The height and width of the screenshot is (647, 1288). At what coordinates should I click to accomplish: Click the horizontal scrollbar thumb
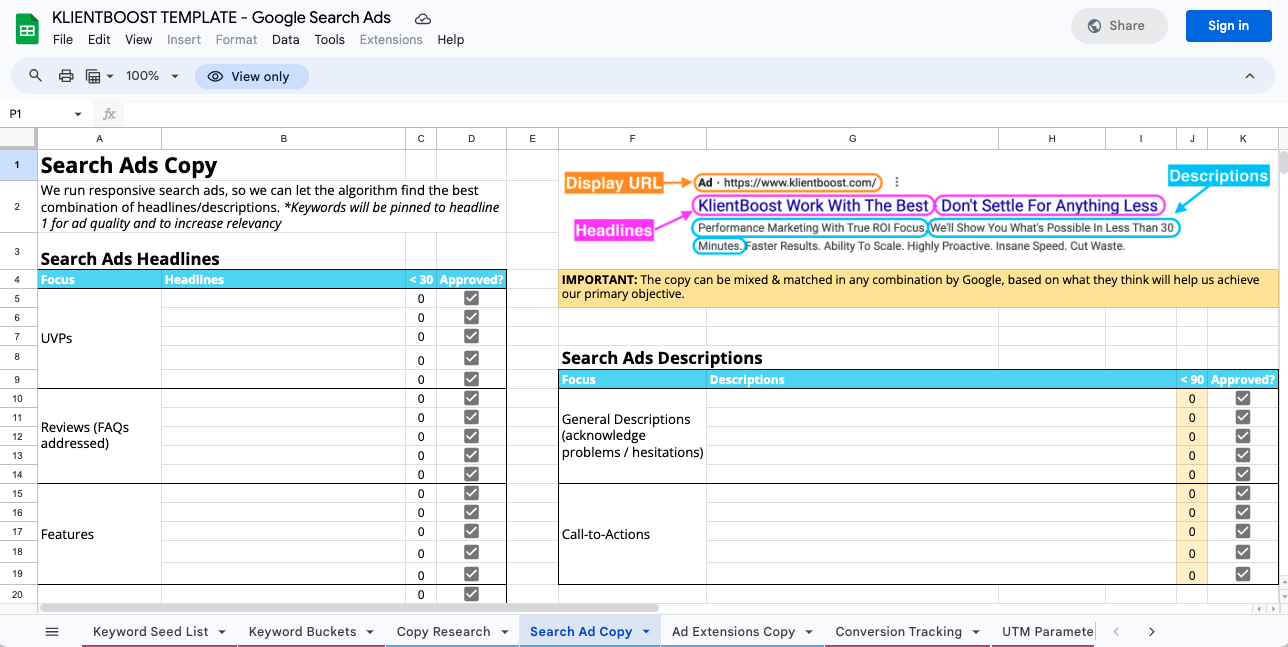click(x=349, y=607)
